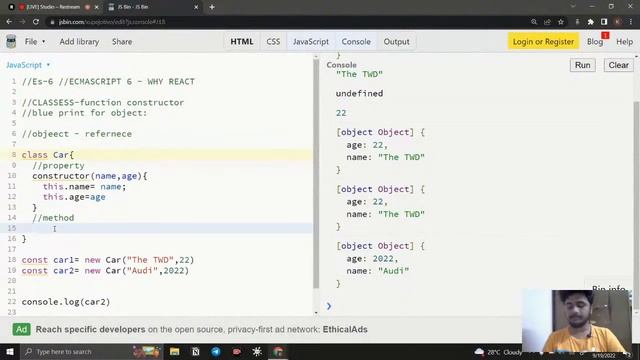Screen dimensions: 640x360
Task: Open the Add library menu
Action: 79,42
